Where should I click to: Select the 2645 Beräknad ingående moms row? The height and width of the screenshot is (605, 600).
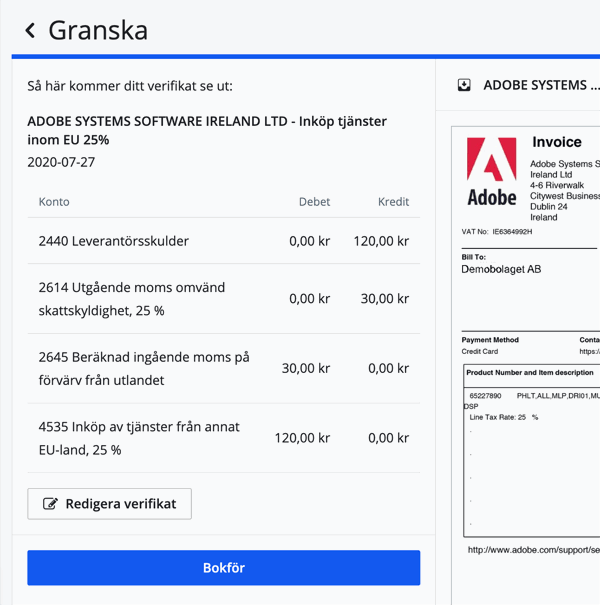pyautogui.click(x=223, y=368)
